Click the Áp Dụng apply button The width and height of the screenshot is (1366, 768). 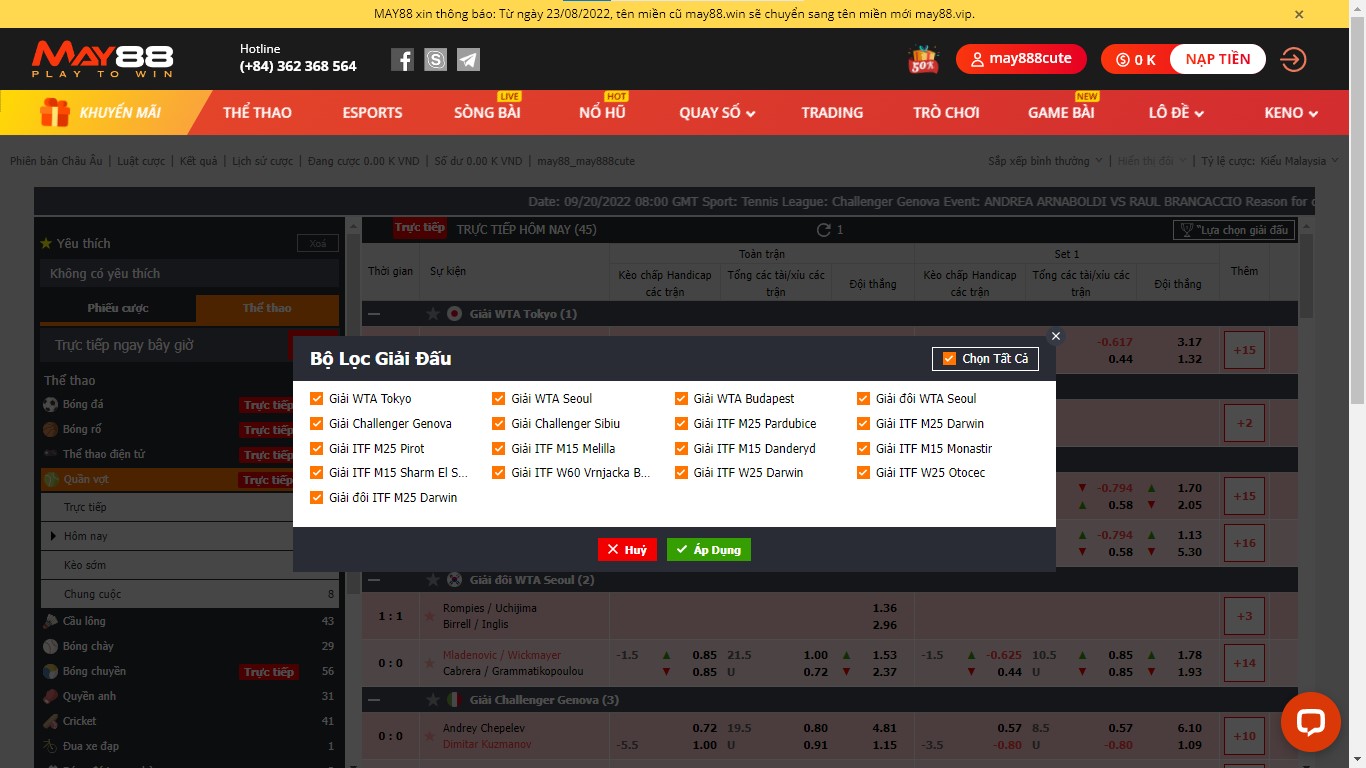click(708, 550)
